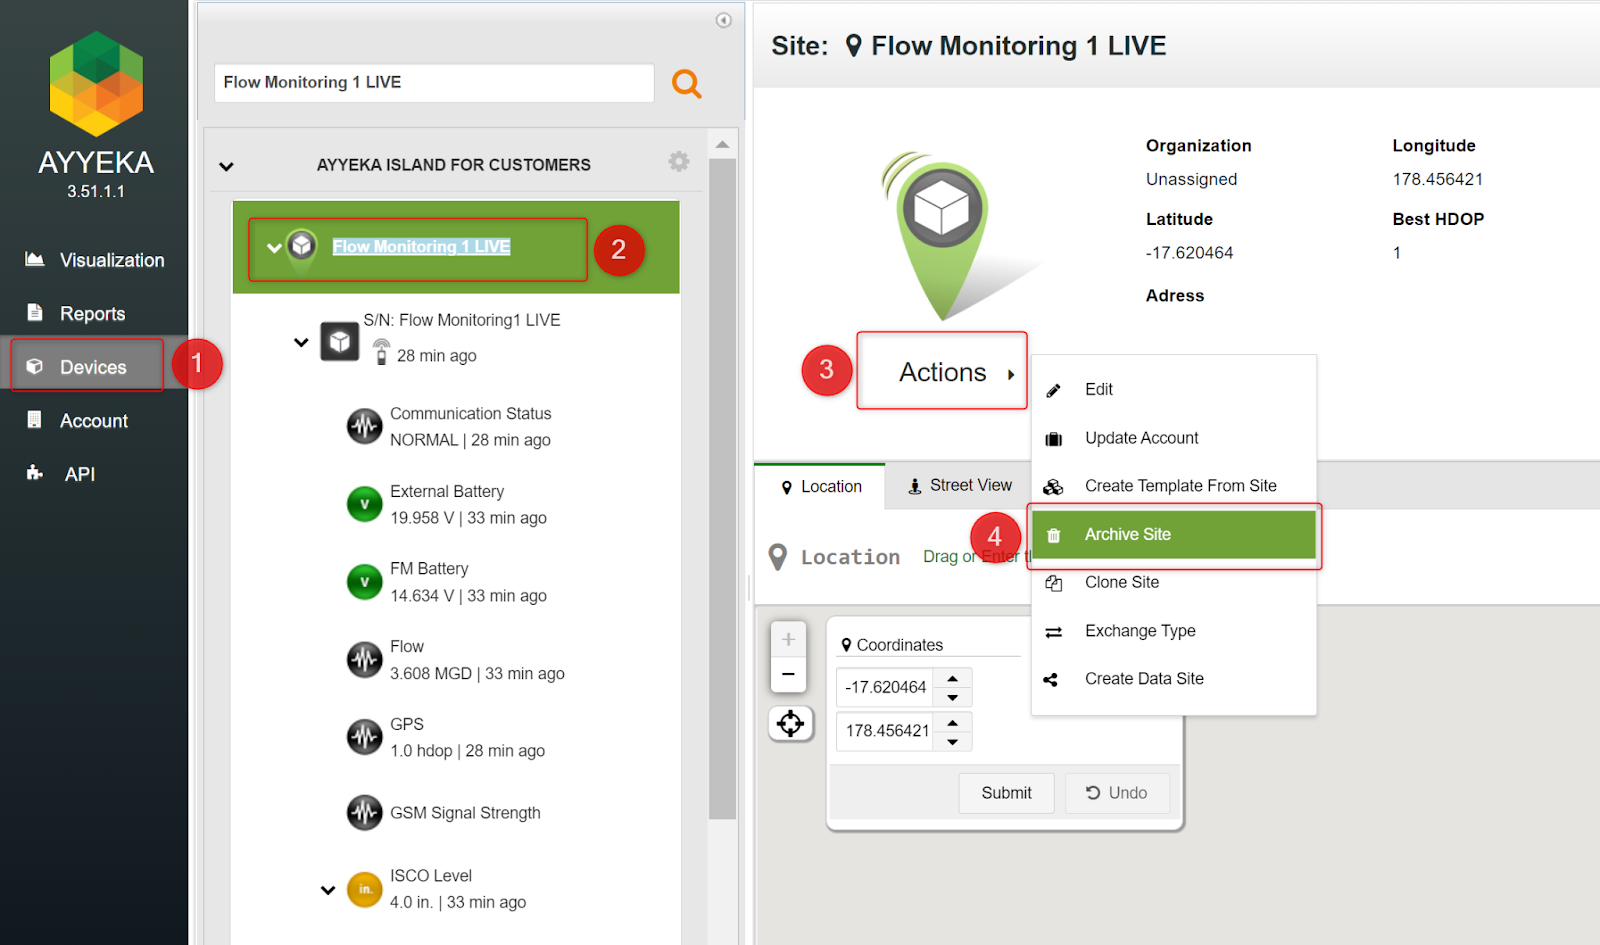The width and height of the screenshot is (1600, 945).
Task: Click the orange search magnifier icon
Action: pyautogui.click(x=687, y=84)
